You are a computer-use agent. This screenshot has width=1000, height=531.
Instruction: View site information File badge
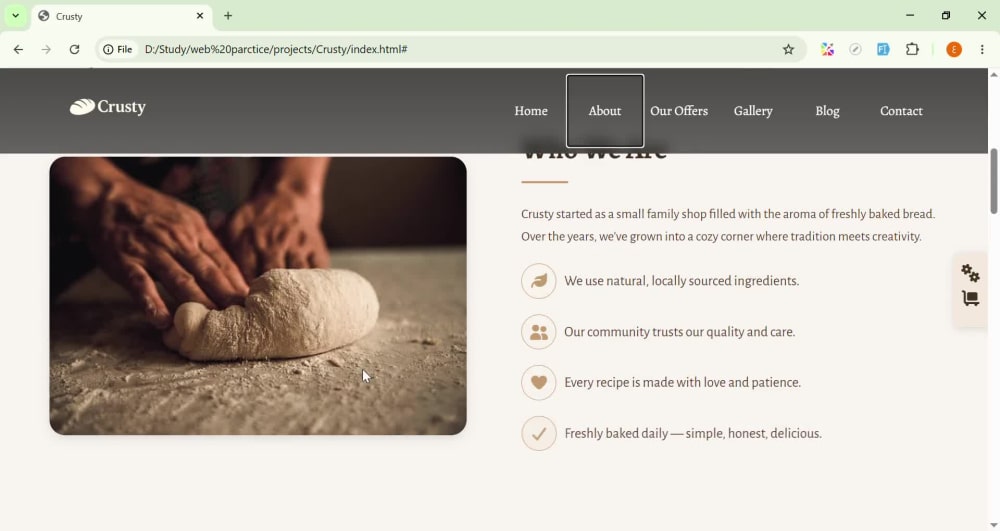tap(119, 50)
